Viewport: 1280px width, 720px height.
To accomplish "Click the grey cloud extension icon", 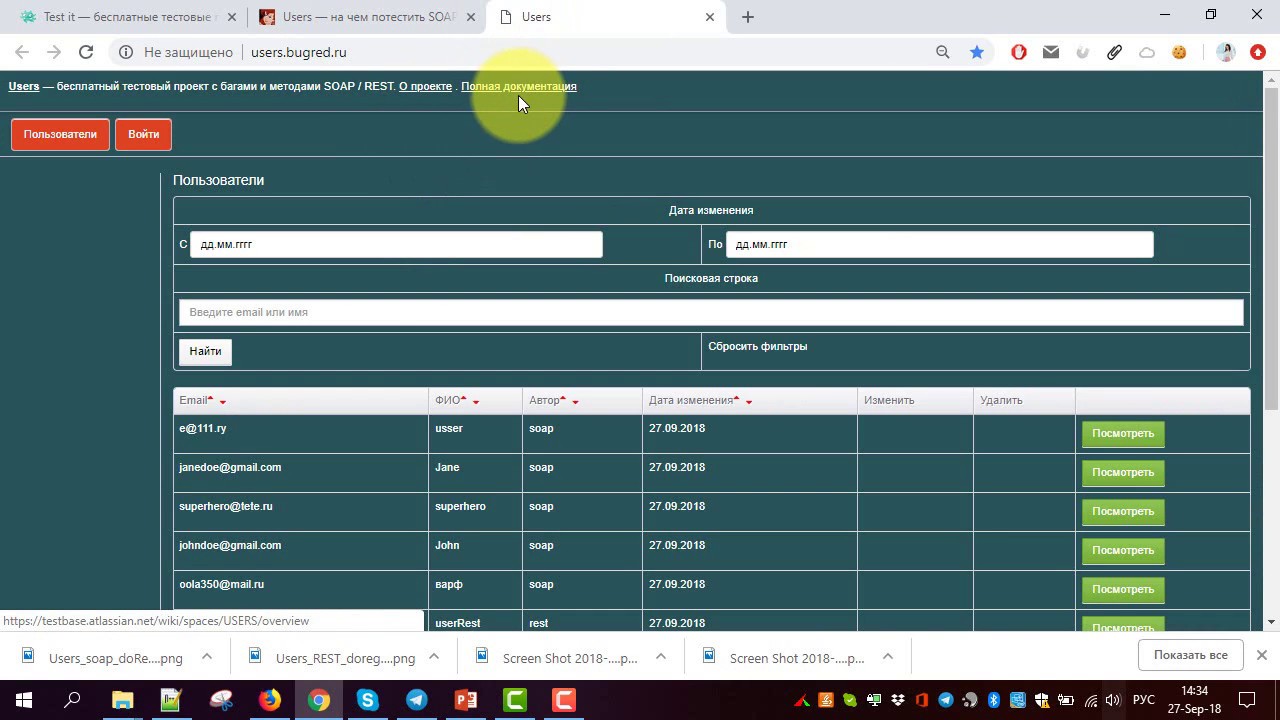I will 1147,52.
